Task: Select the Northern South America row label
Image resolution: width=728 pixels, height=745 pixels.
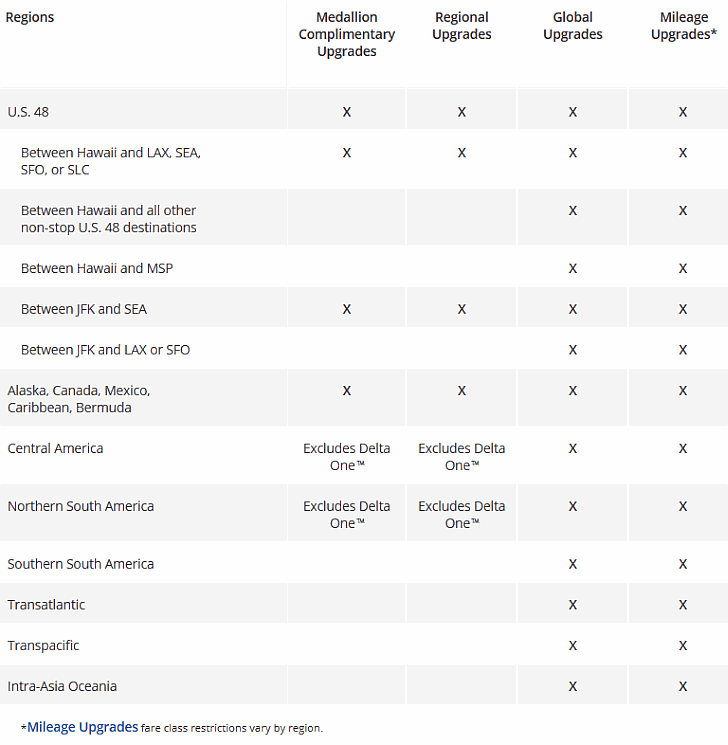Action: [x=81, y=506]
